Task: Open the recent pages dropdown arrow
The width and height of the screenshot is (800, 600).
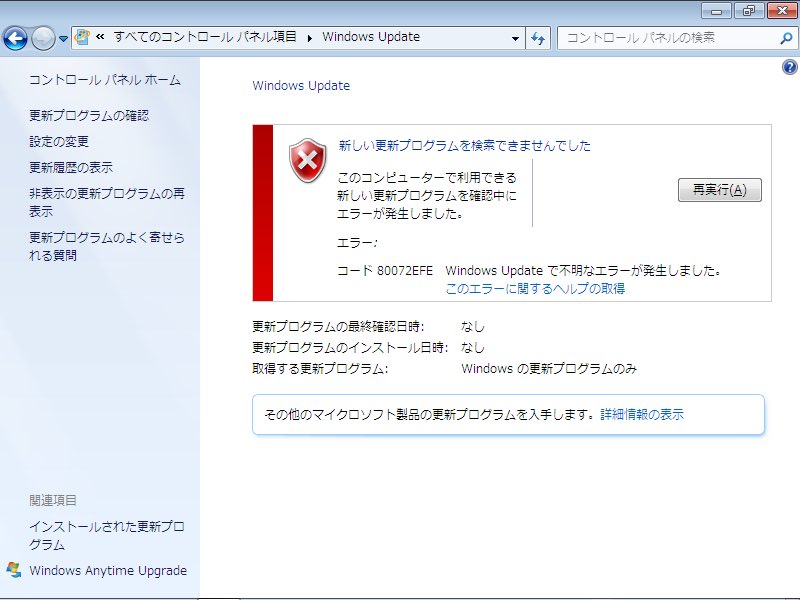Action: click(63, 39)
